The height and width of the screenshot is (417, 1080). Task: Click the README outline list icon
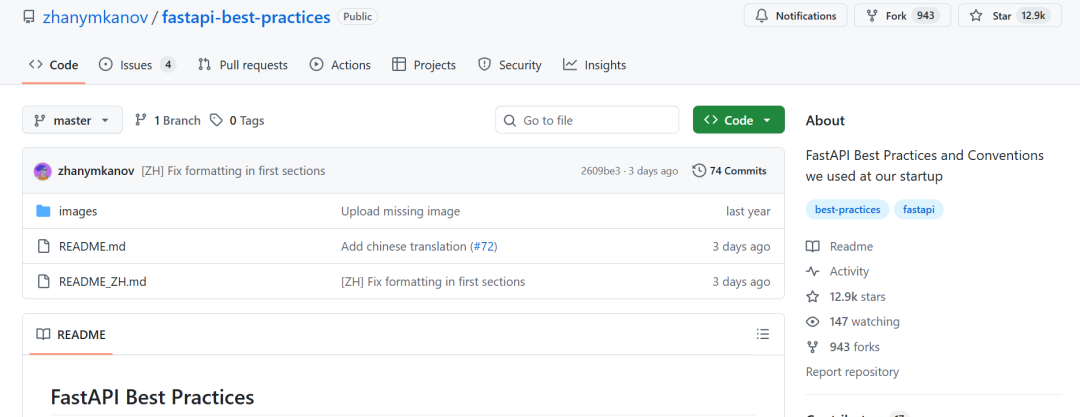coord(763,334)
